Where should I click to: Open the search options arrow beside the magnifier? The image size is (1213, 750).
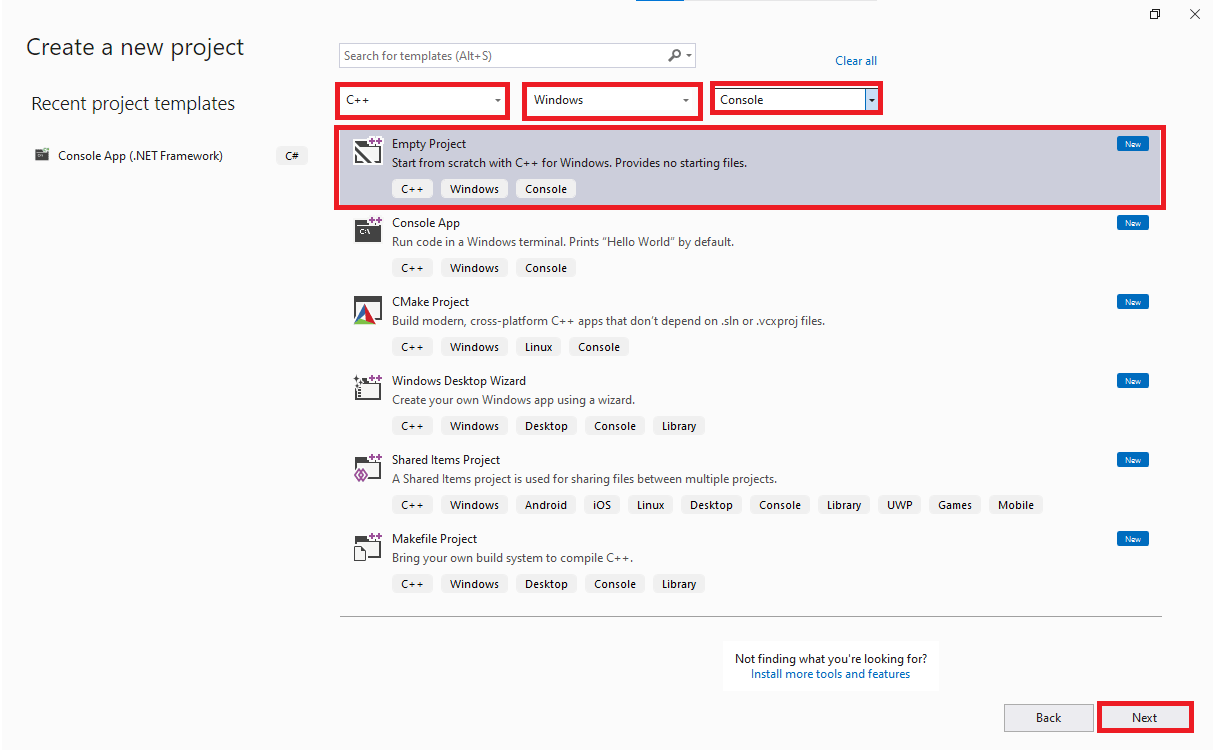[690, 56]
